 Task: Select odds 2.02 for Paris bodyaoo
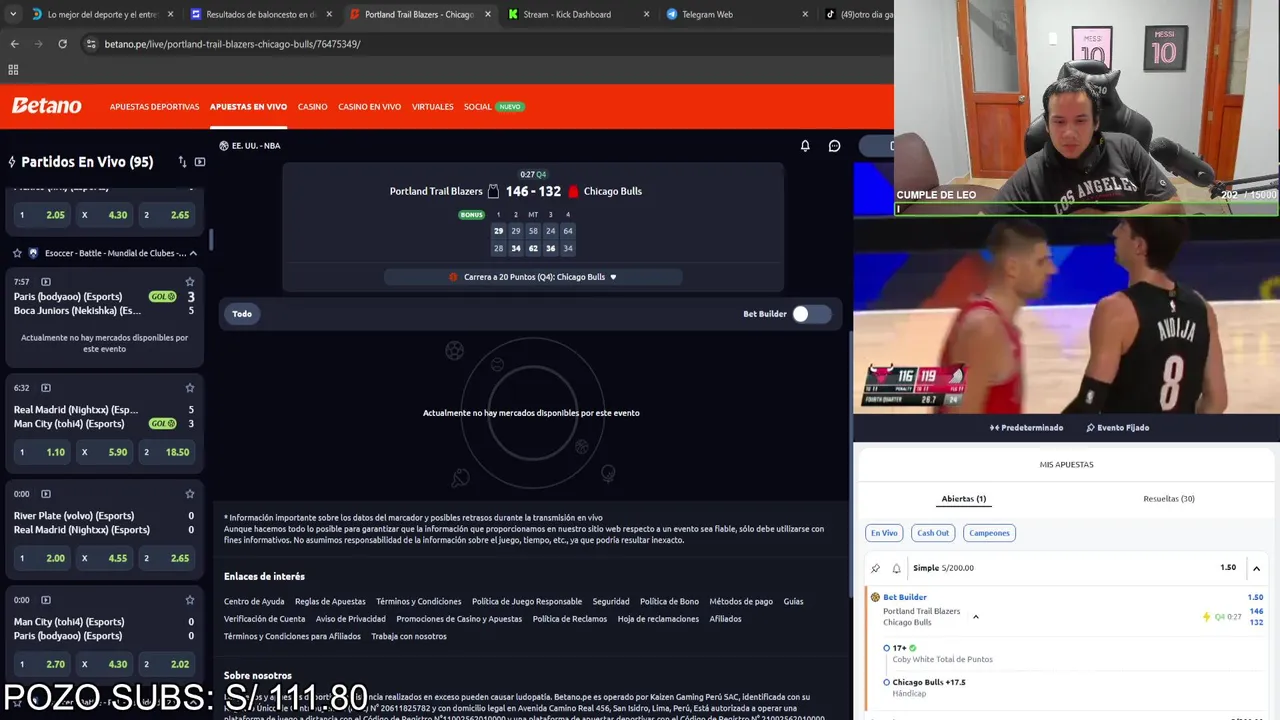click(x=167, y=664)
